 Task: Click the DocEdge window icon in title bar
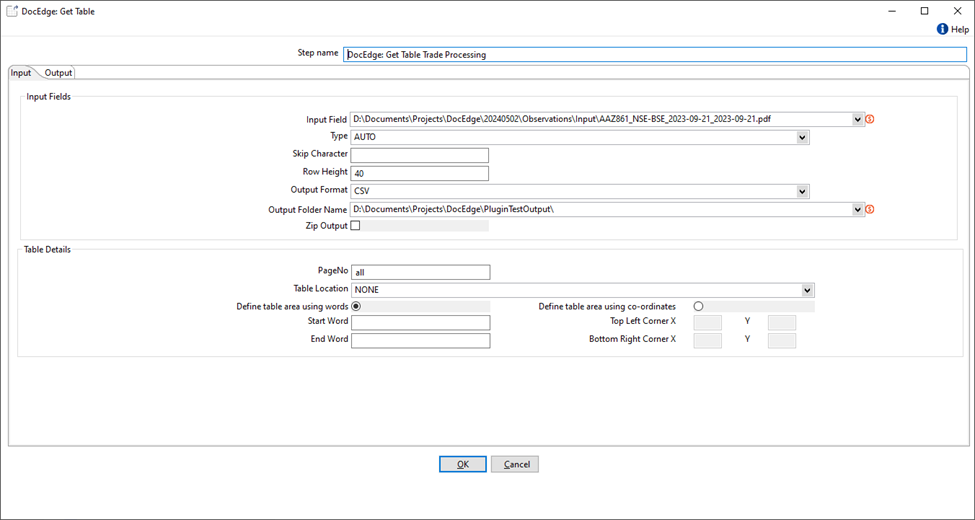[11, 11]
